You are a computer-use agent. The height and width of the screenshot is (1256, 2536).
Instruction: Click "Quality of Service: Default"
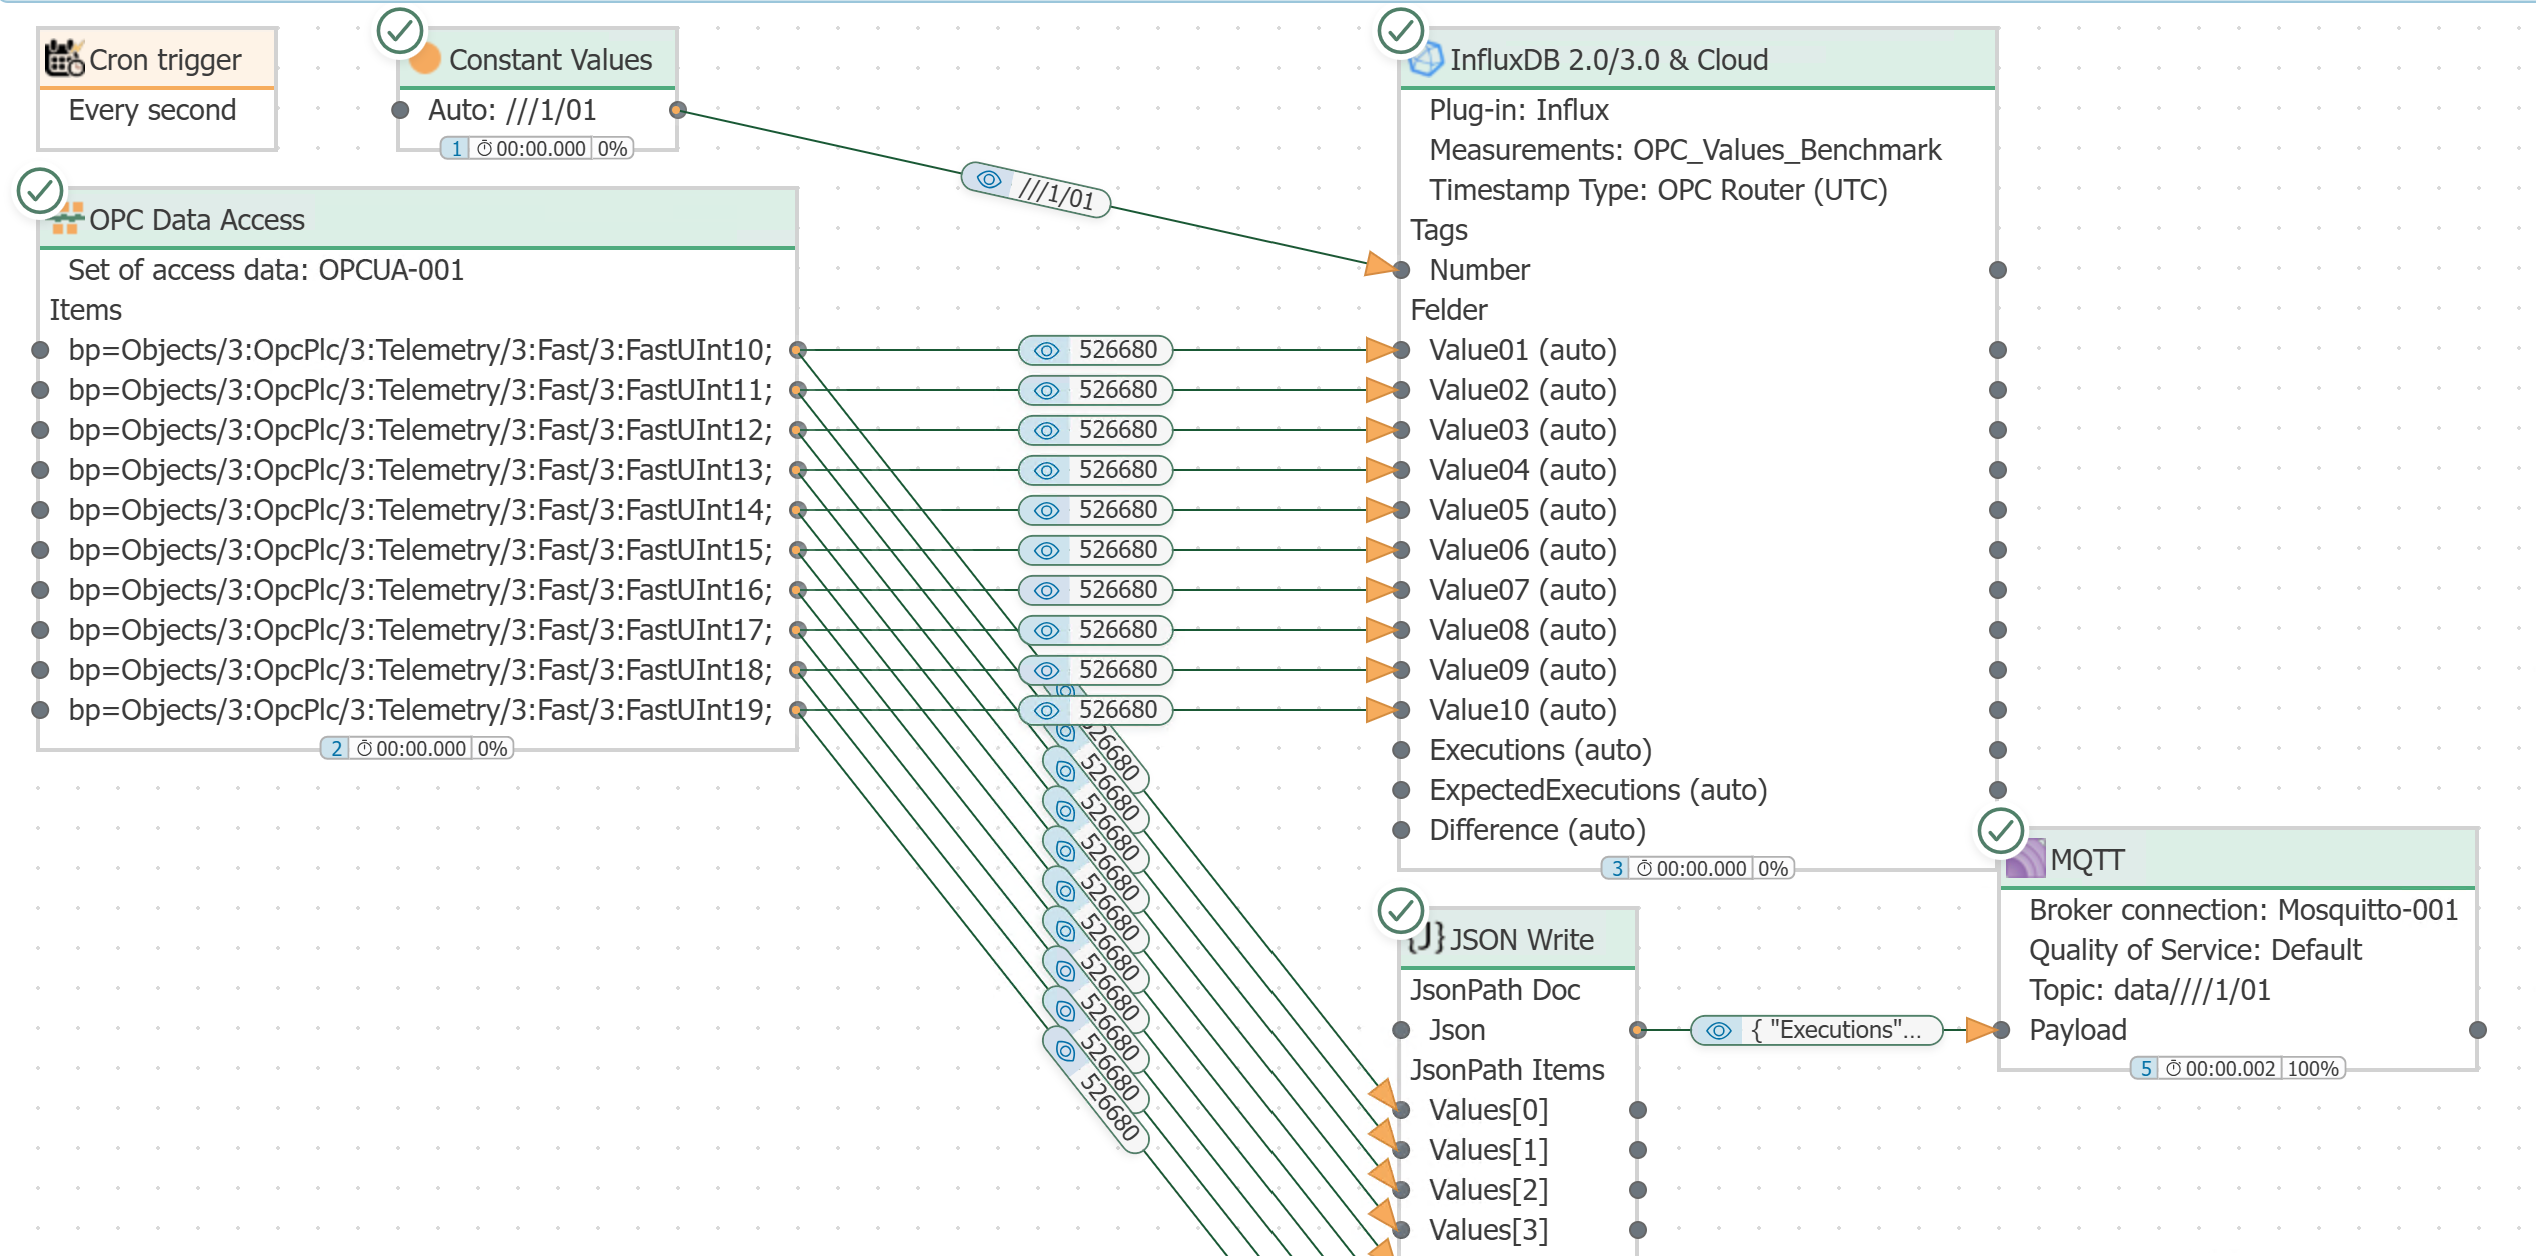coord(2195,950)
